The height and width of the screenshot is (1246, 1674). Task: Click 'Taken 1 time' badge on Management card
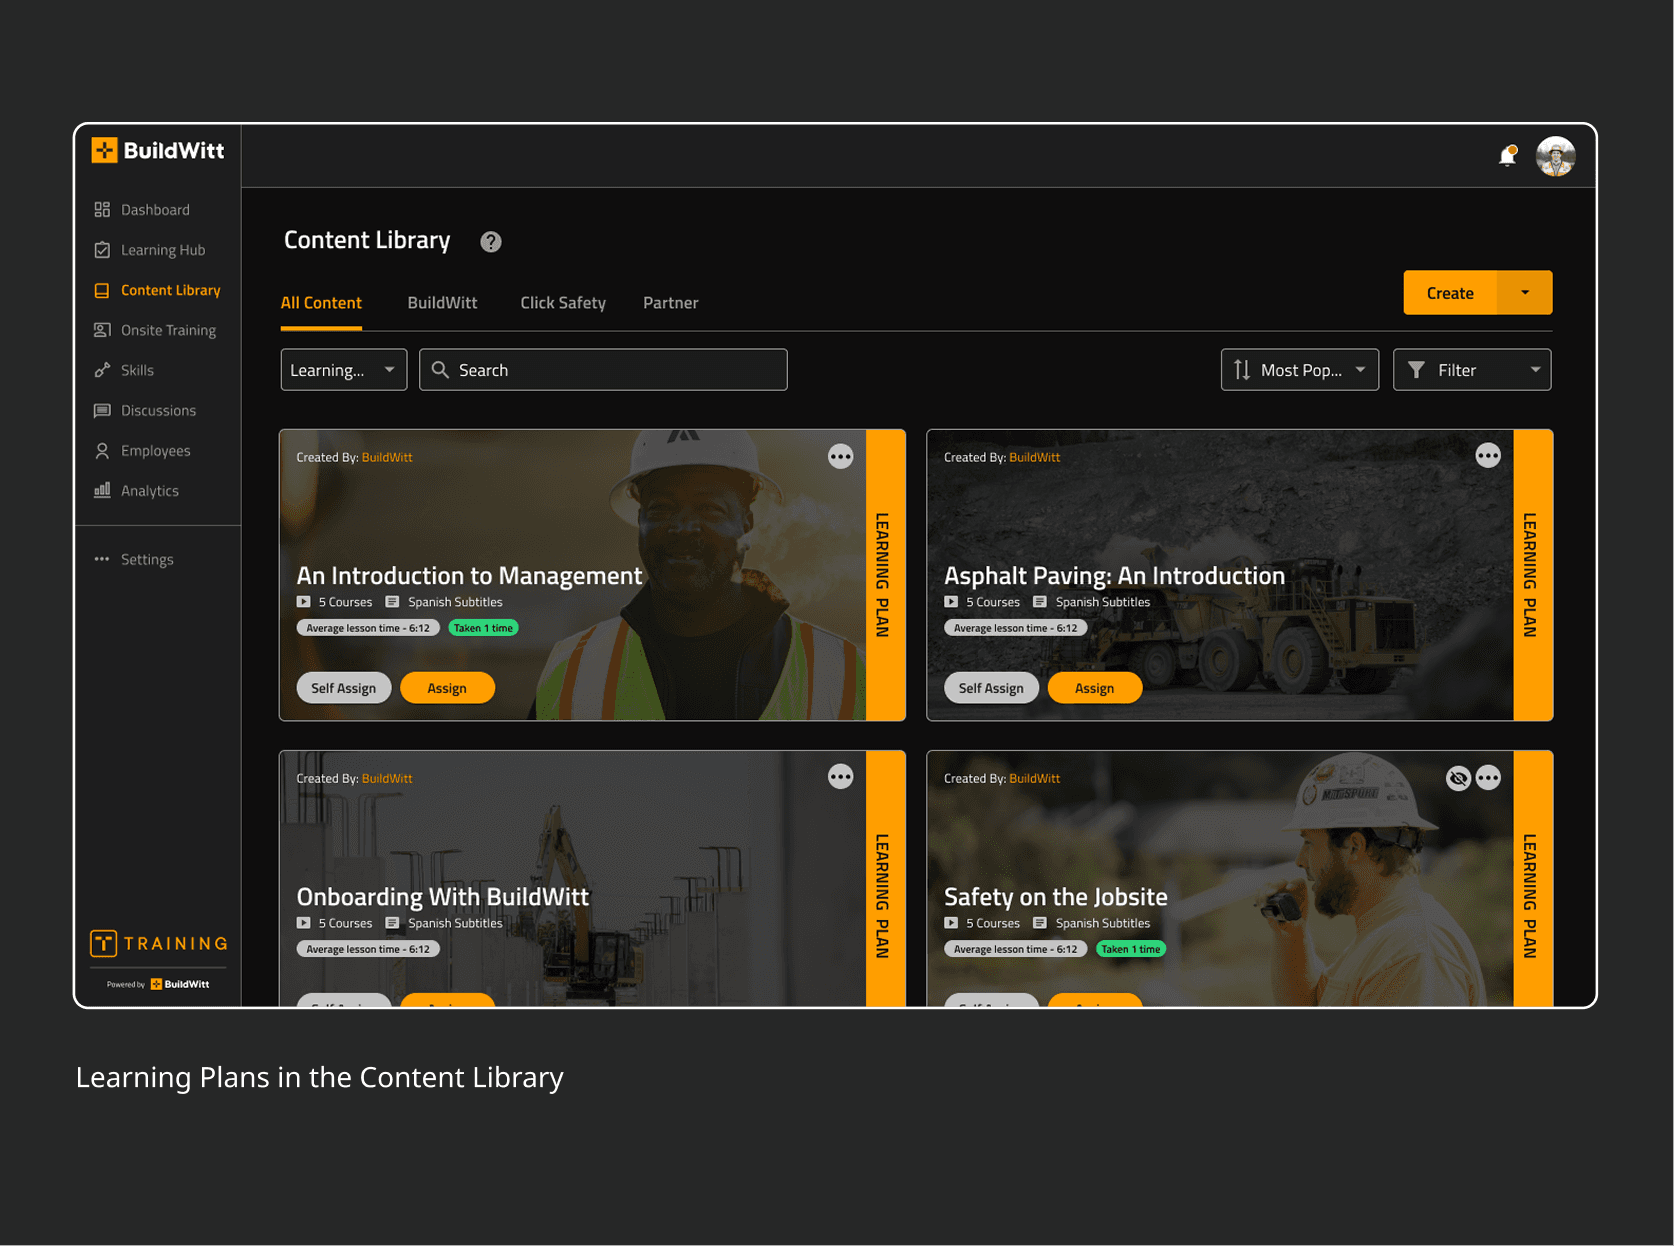point(484,628)
